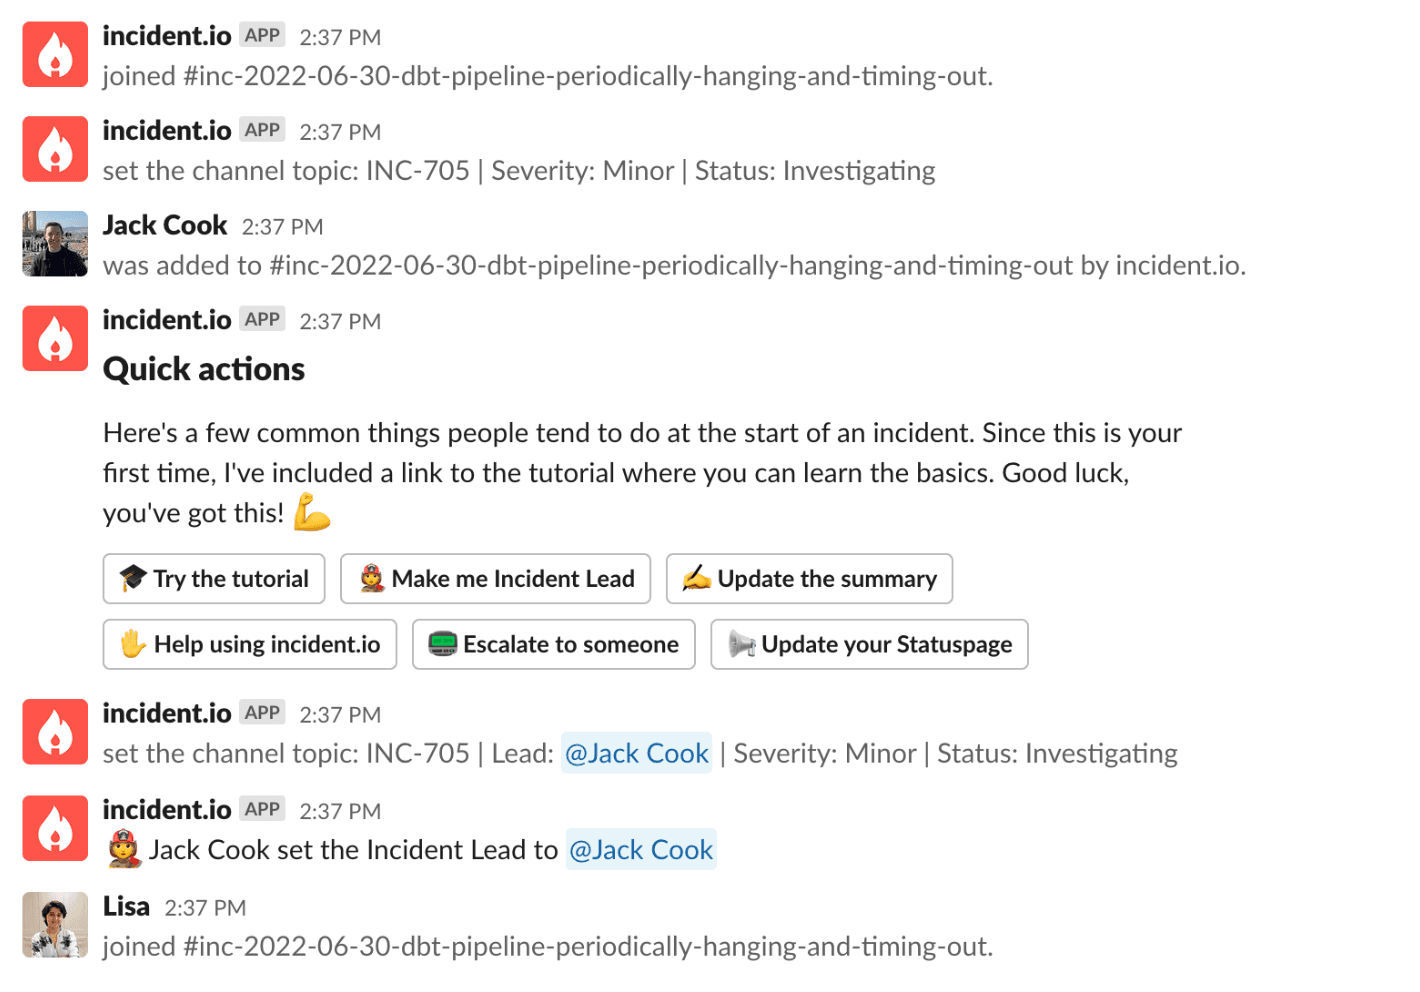This screenshot has width=1420, height=992.
Task: Click incident.io avatar beside Quick actions
Action: (55, 338)
